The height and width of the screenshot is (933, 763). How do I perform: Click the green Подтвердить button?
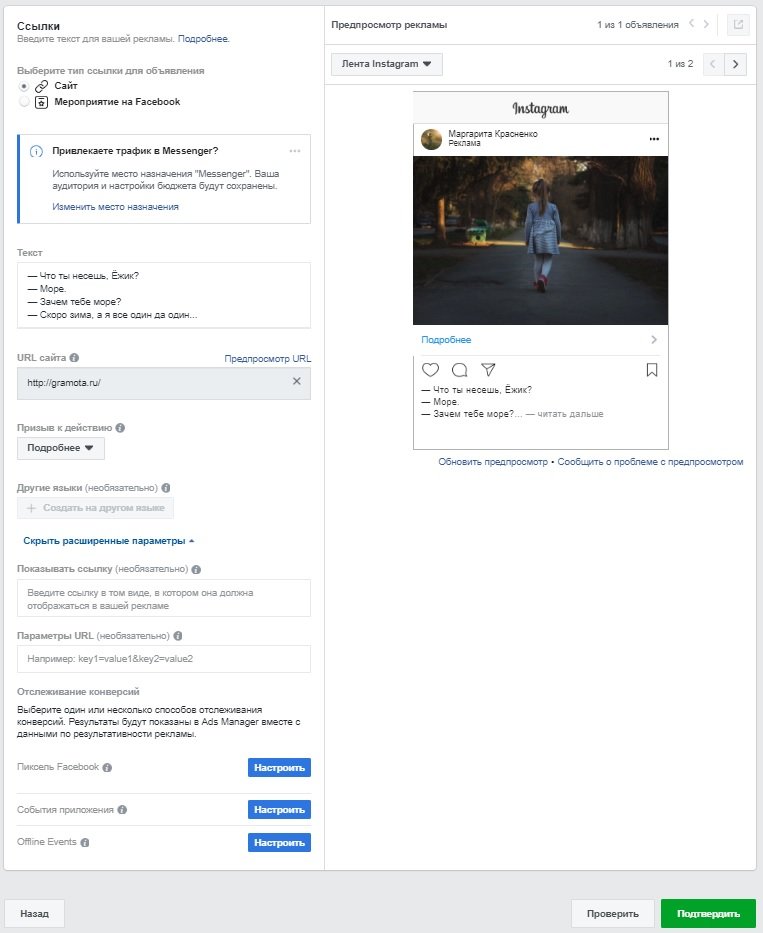coord(708,913)
